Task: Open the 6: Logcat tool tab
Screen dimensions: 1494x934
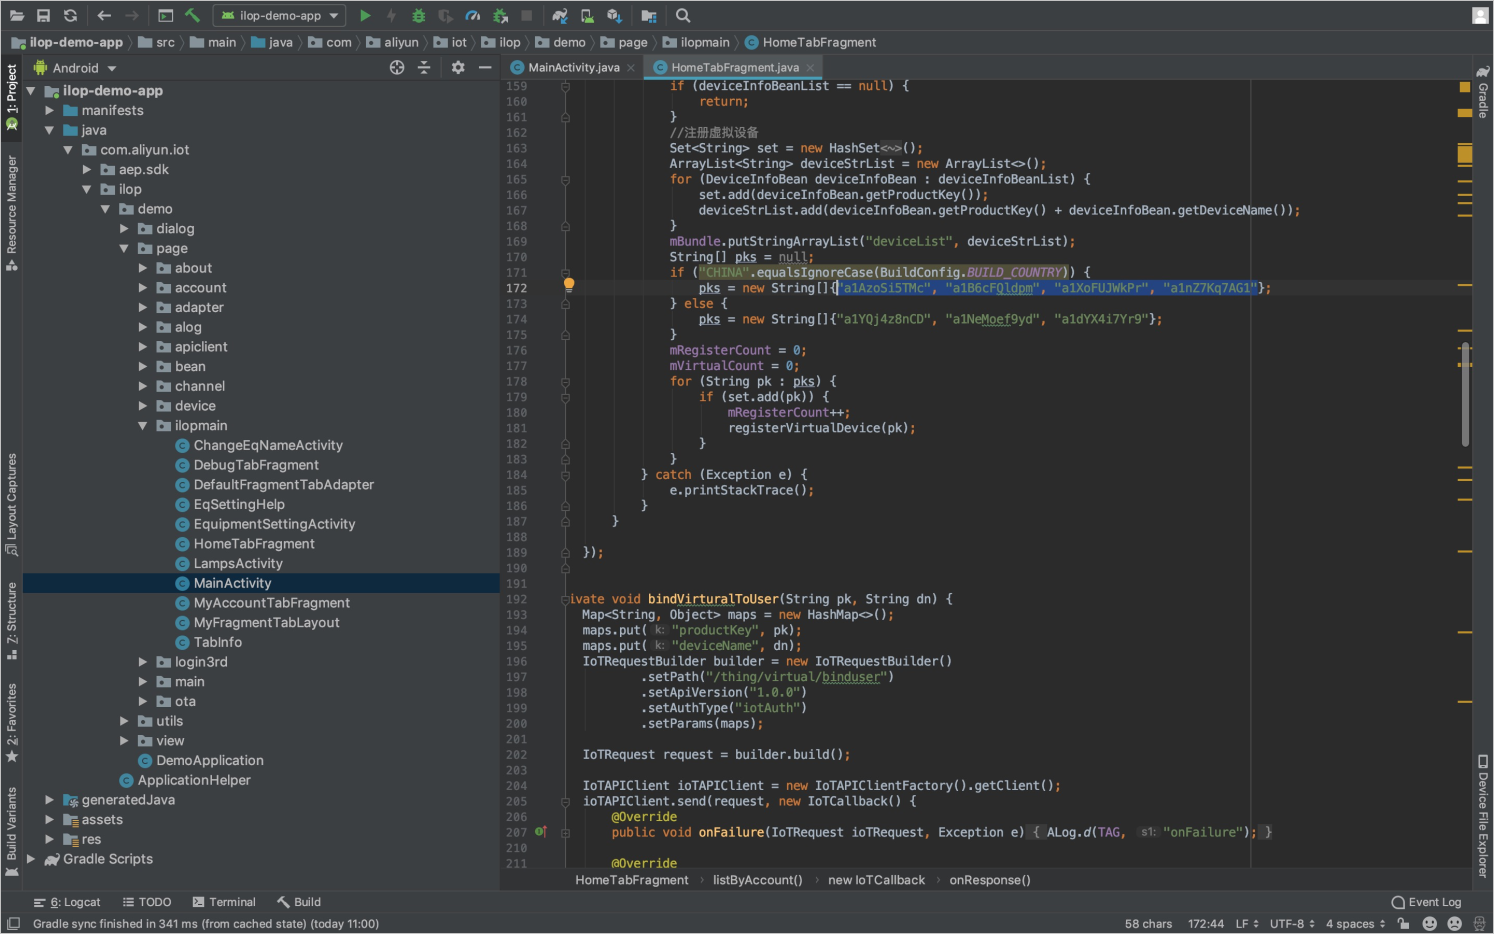Action: coord(67,902)
